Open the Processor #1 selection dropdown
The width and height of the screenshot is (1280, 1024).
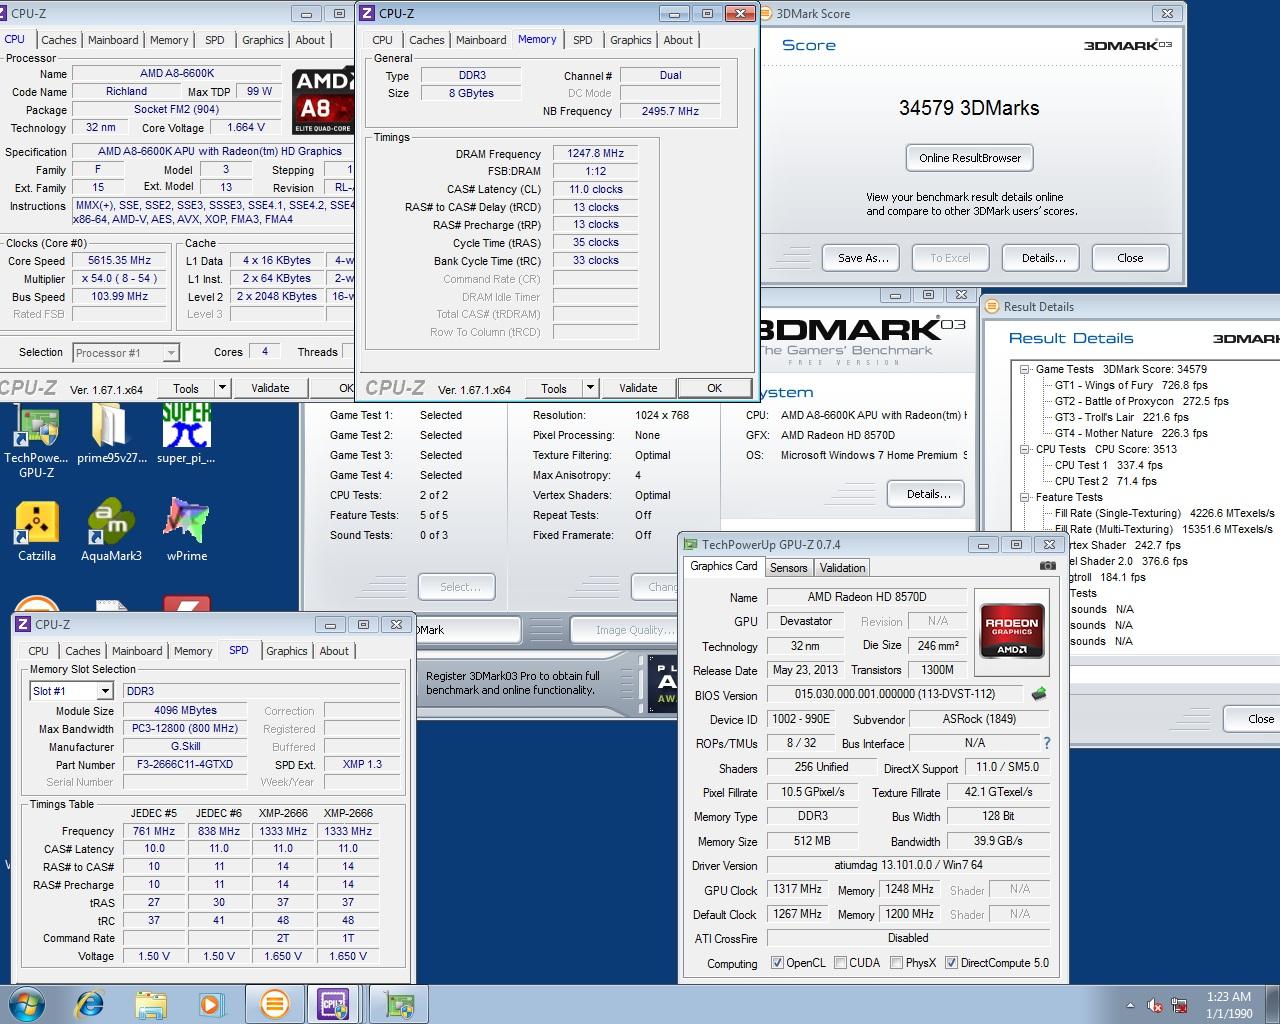[x=171, y=352]
